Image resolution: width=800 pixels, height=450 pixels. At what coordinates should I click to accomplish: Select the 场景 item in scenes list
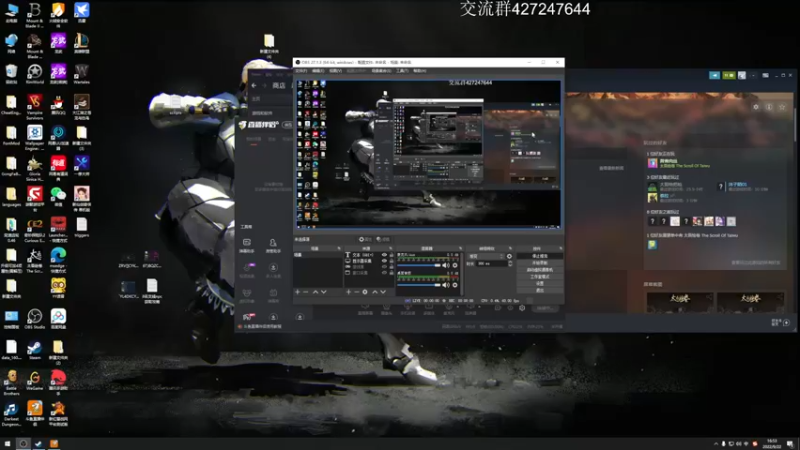[318, 255]
